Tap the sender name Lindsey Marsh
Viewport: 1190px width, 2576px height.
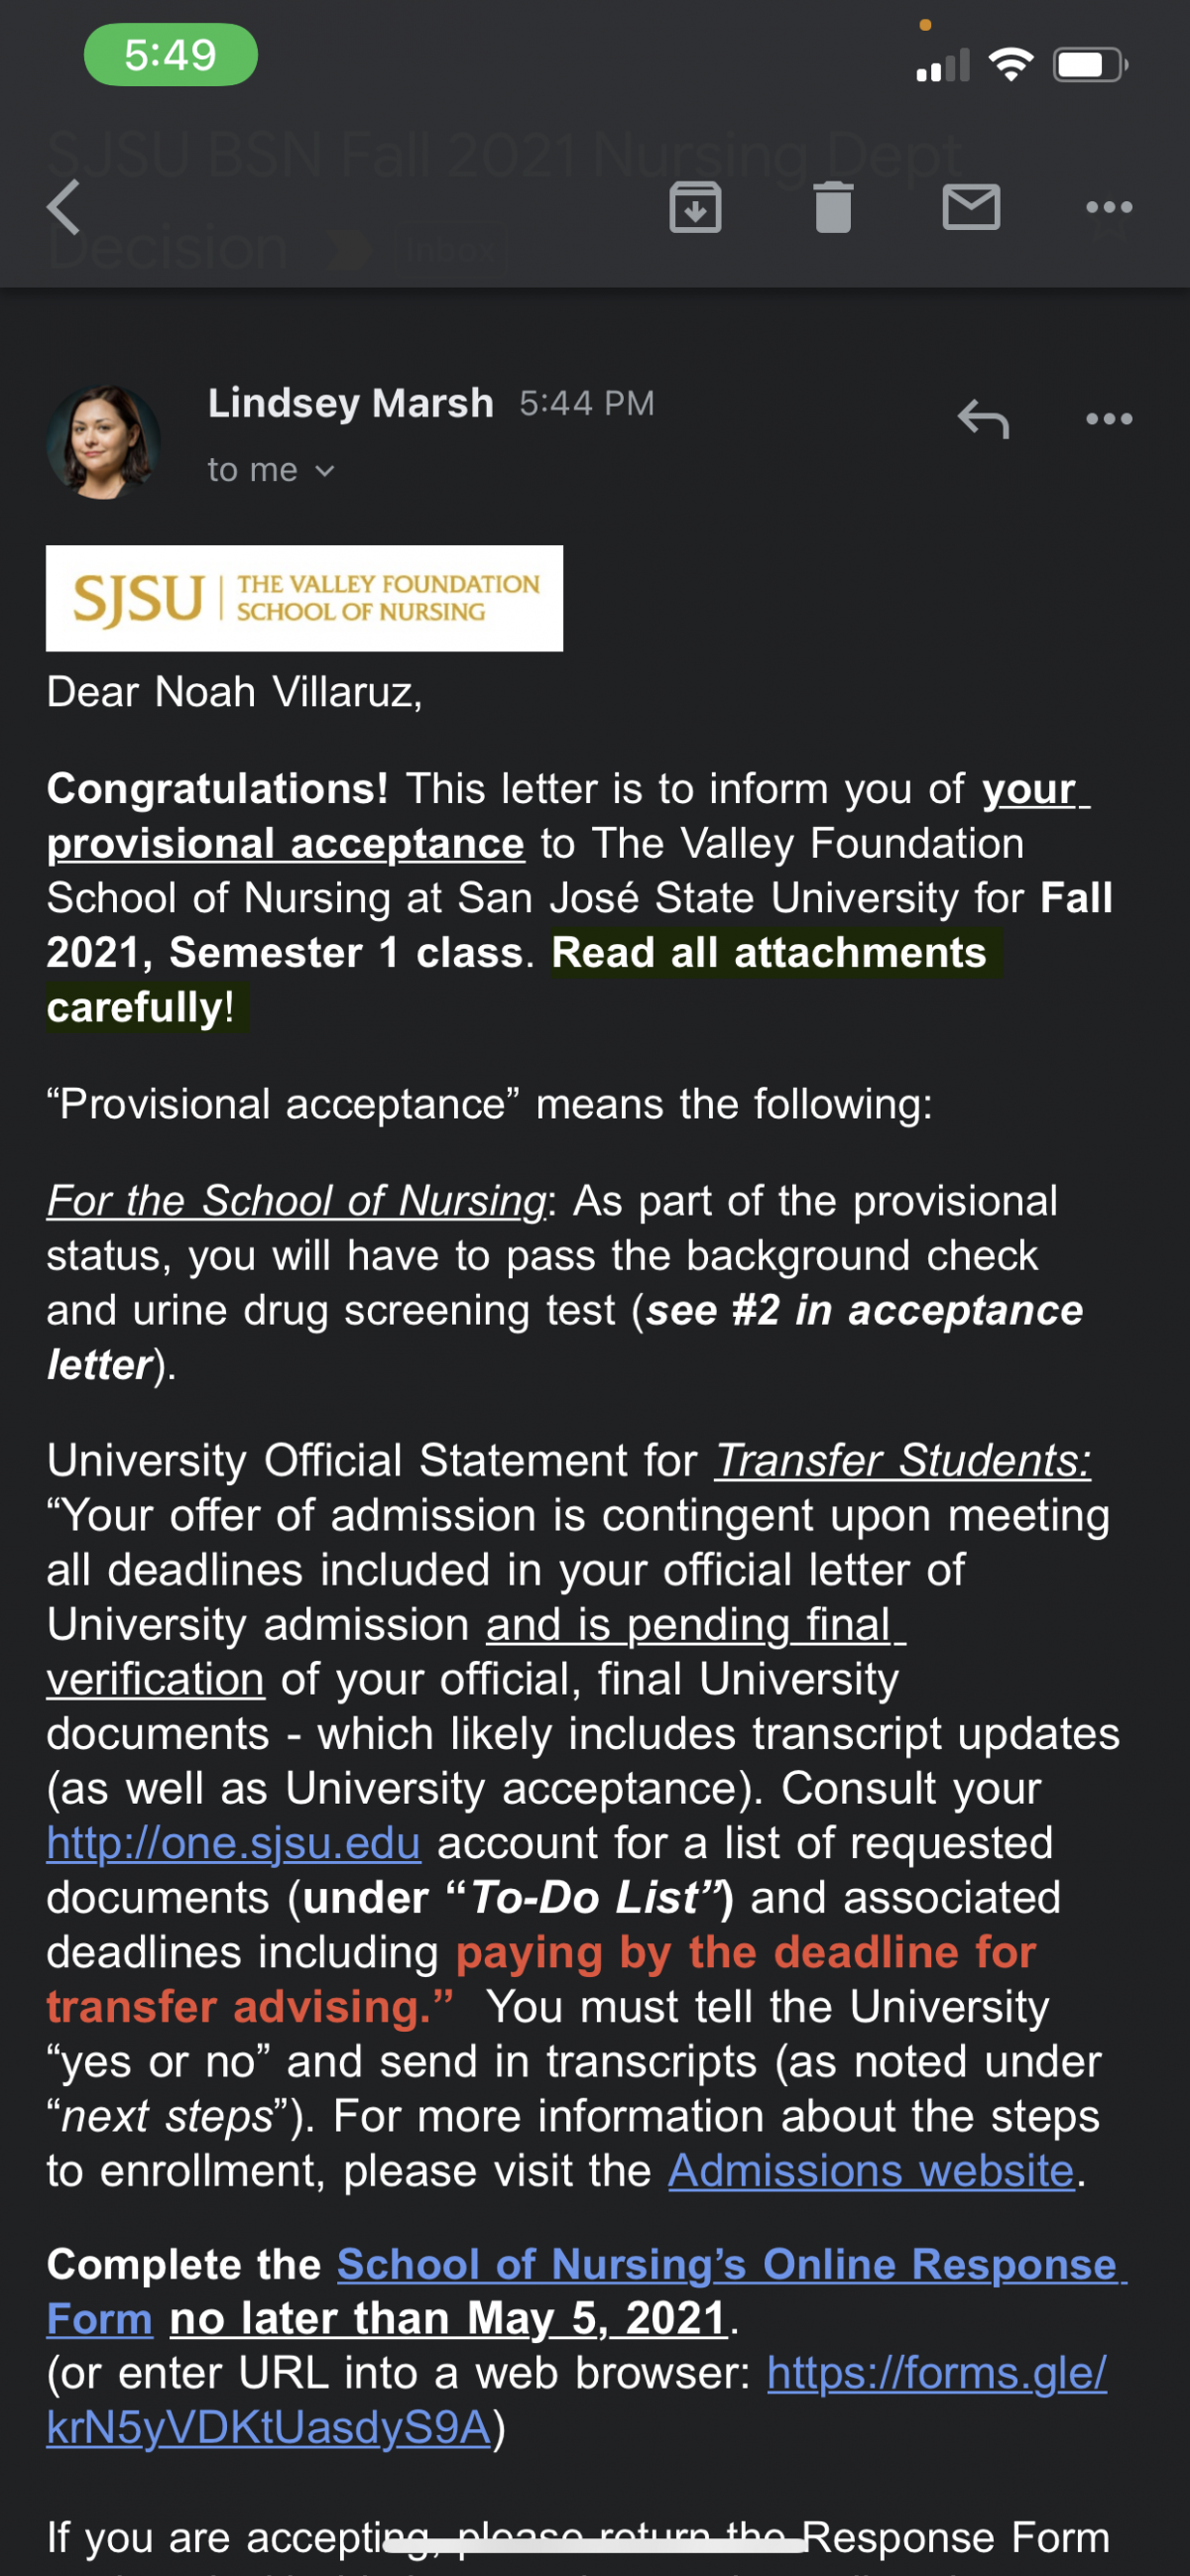(351, 403)
